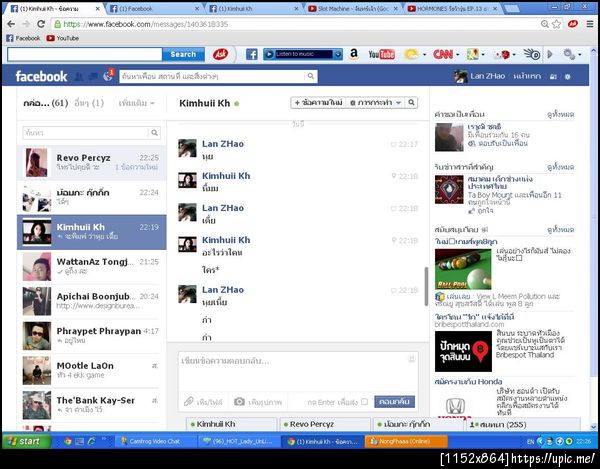600x469 pixels.
Task: Click the Facebook logo
Action: click(41, 77)
